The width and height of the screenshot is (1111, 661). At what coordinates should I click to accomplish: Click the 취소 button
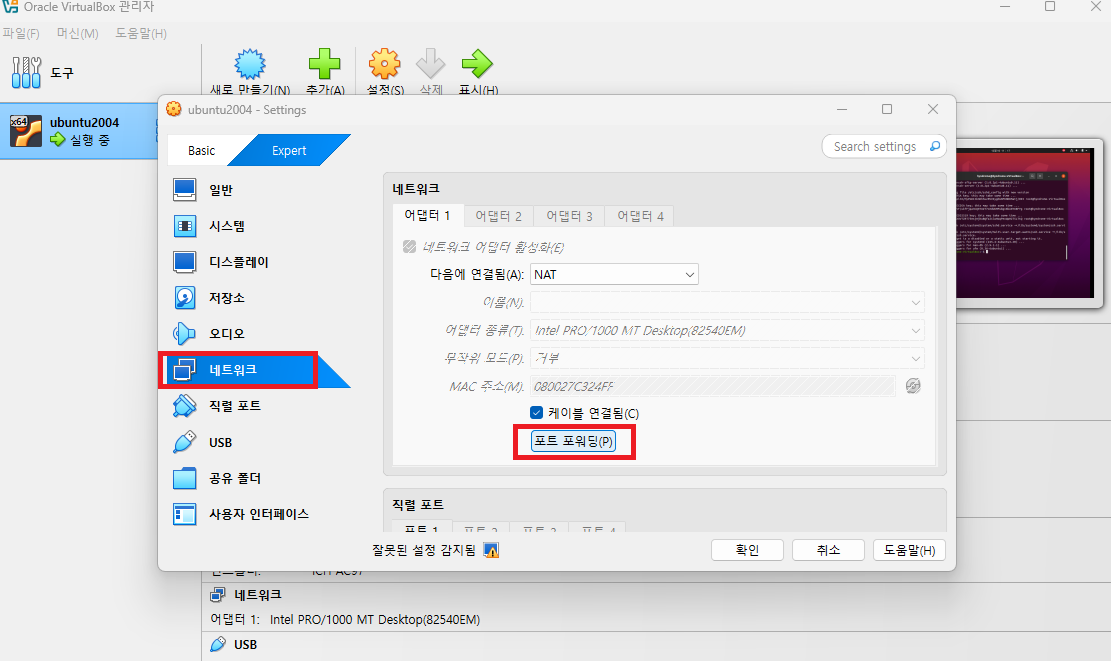click(828, 550)
